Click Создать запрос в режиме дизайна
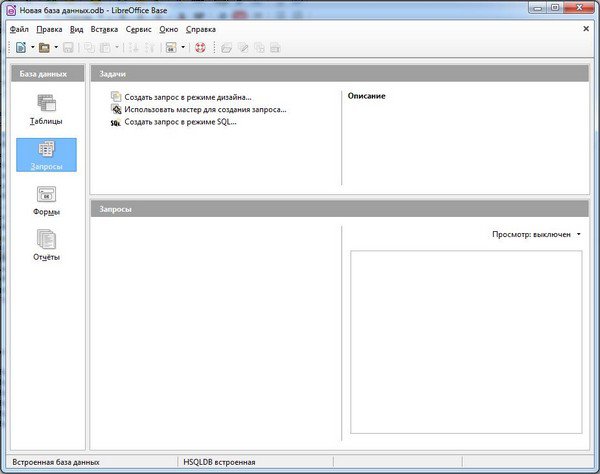Image resolution: width=600 pixels, height=474 pixels. (187, 97)
